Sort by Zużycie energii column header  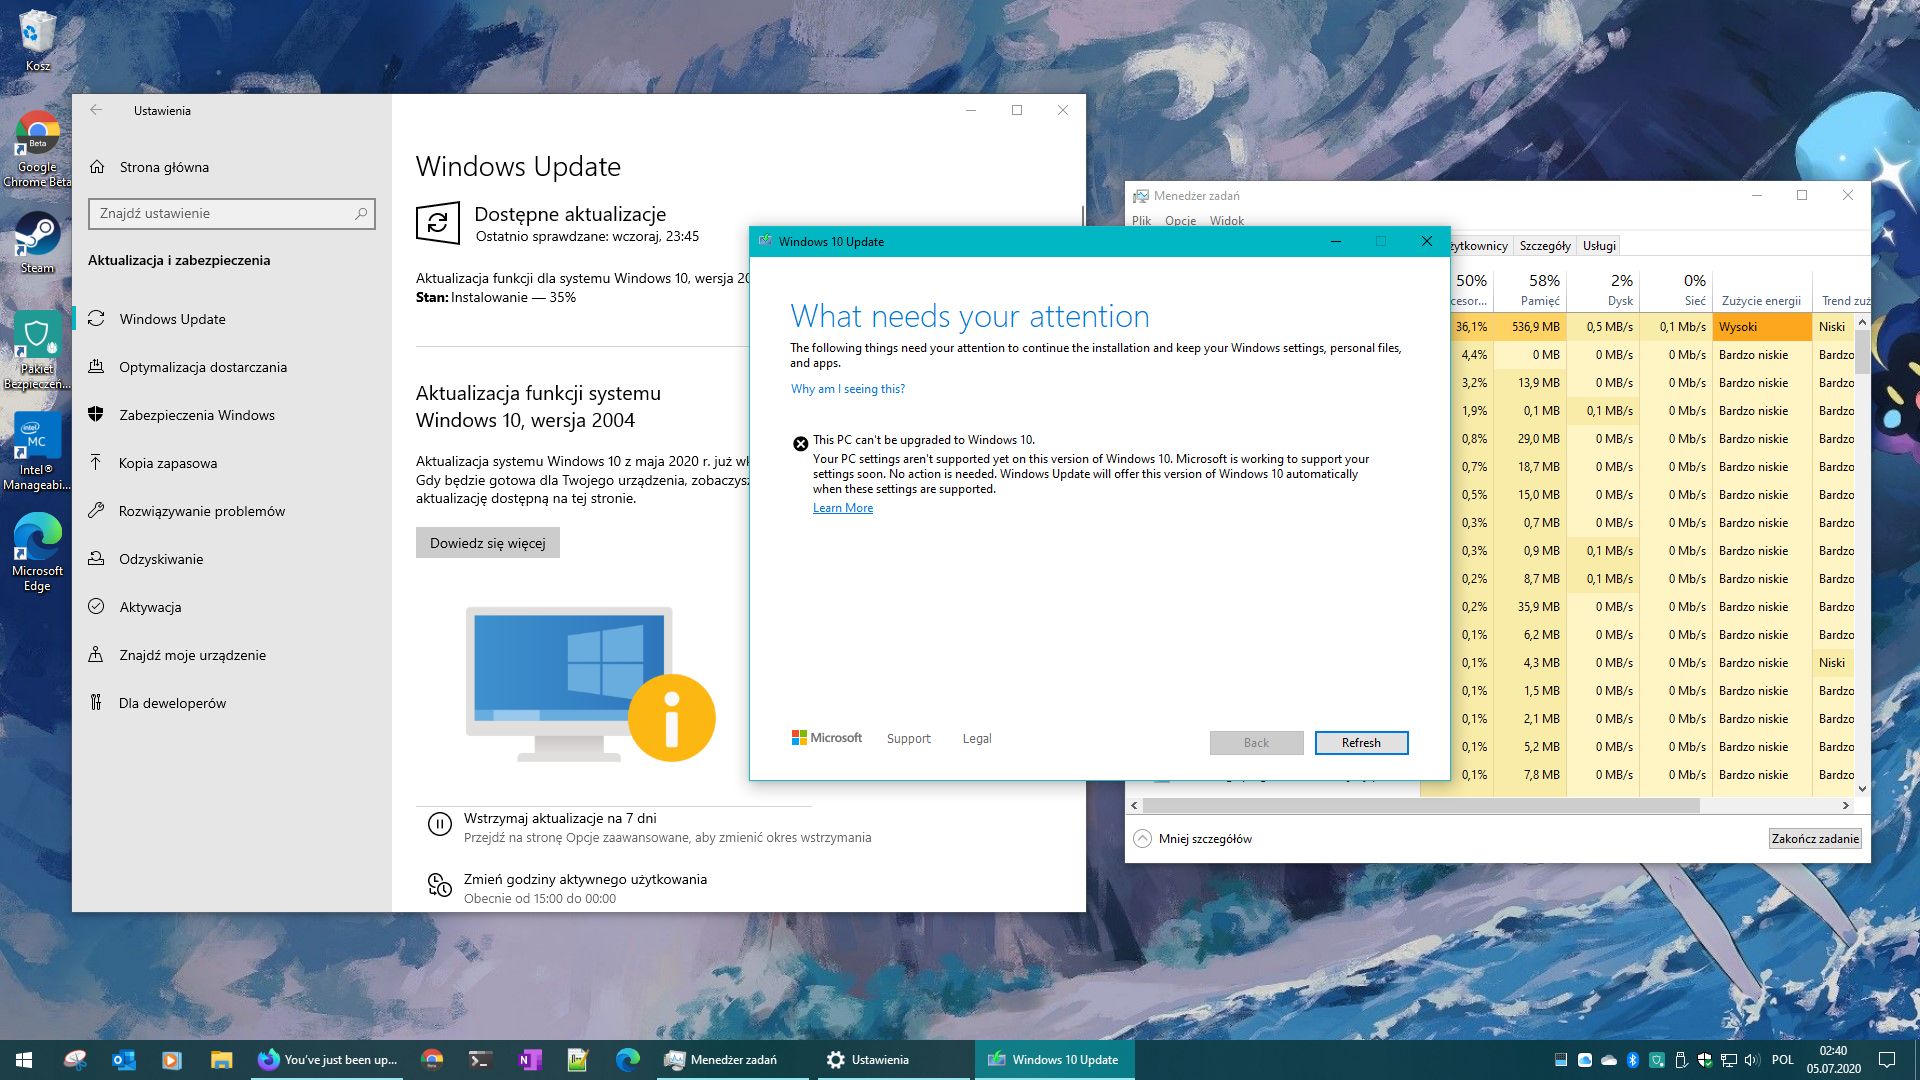1760,300
